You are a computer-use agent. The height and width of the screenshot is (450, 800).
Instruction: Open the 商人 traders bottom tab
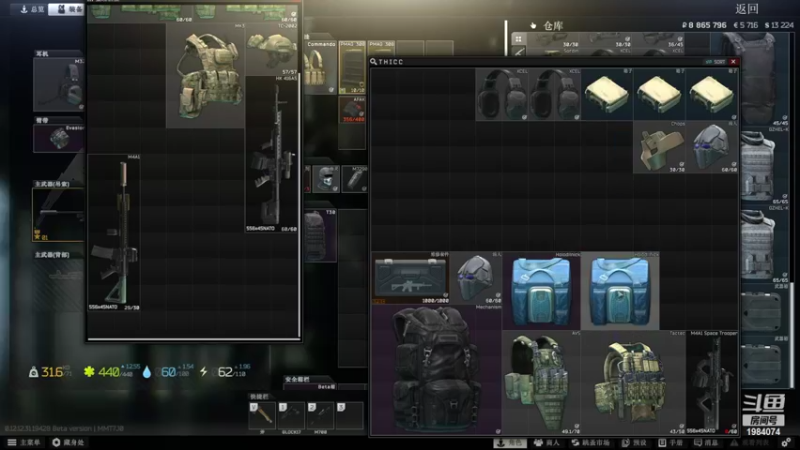547,443
